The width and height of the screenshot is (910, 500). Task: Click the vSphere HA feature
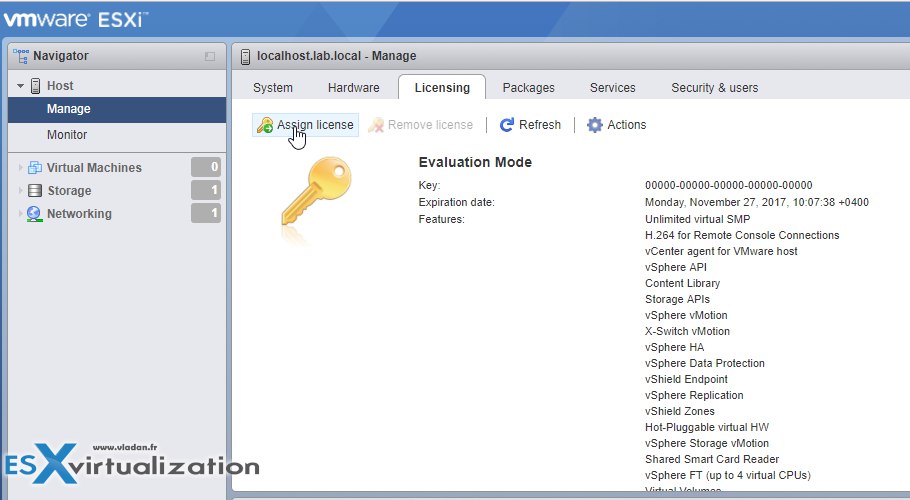tap(674, 347)
